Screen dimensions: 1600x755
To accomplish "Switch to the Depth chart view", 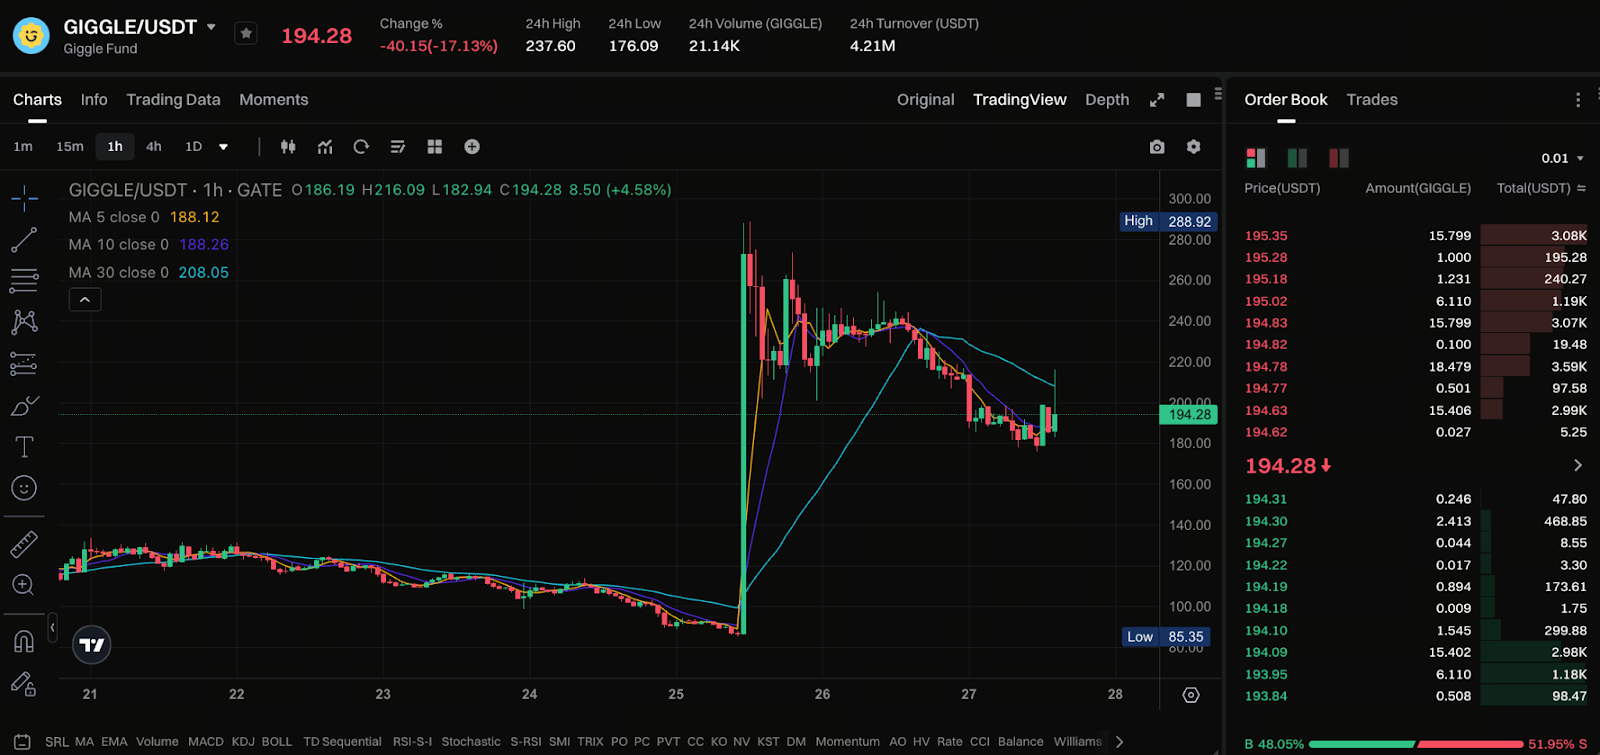I will (x=1107, y=100).
